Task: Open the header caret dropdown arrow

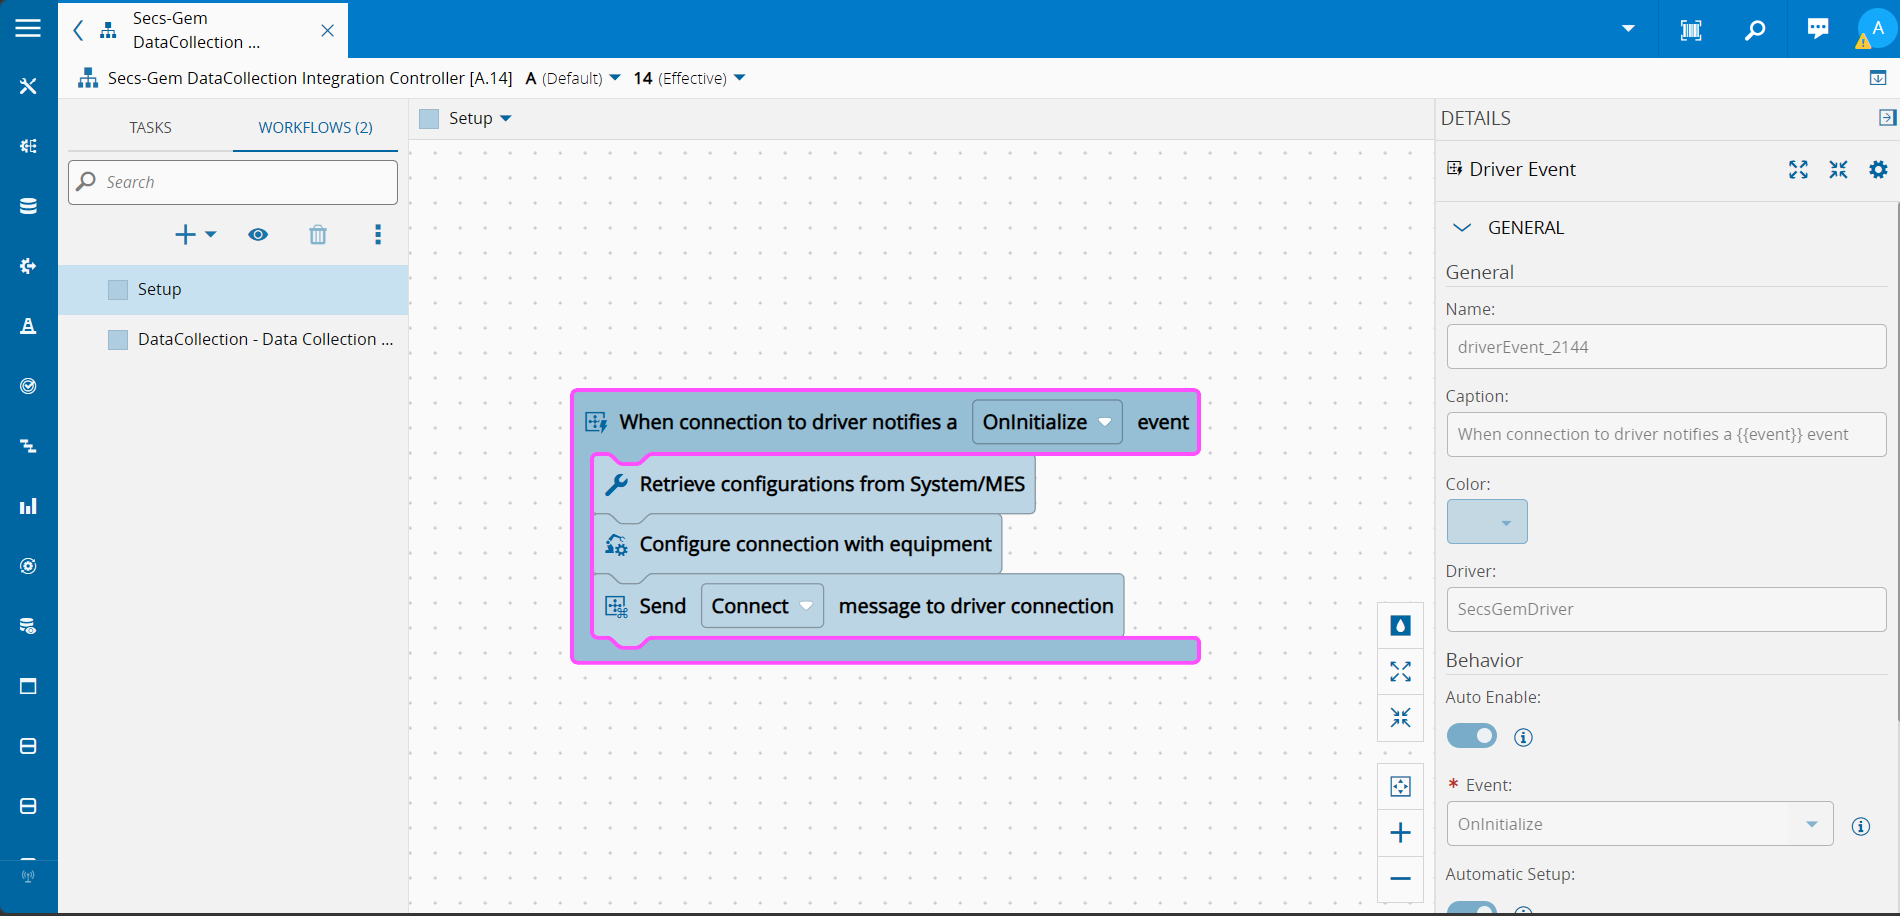Action: (1629, 29)
